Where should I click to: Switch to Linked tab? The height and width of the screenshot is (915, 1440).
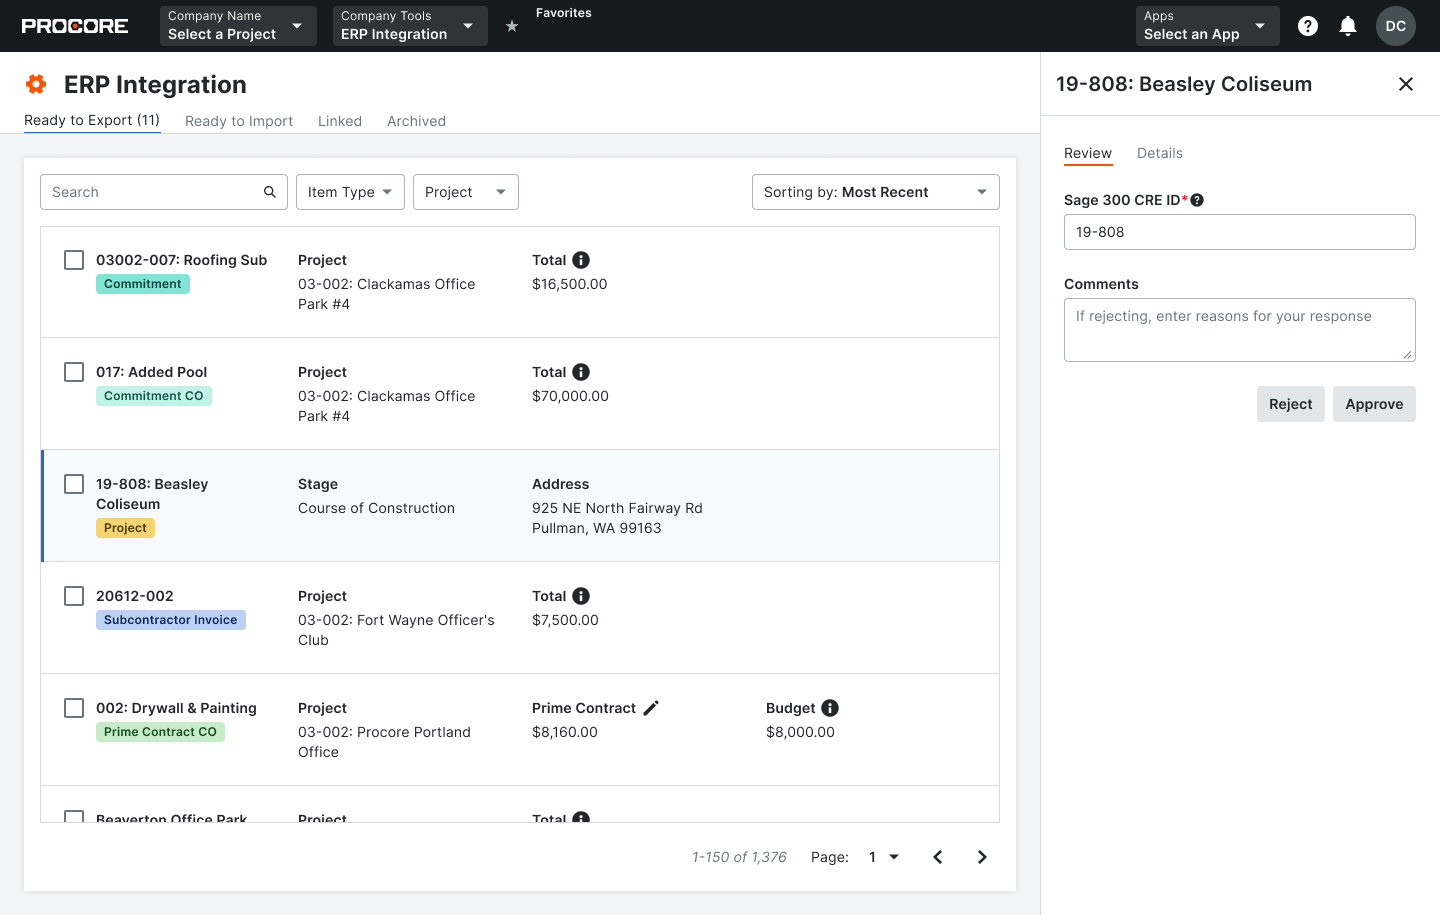click(340, 121)
